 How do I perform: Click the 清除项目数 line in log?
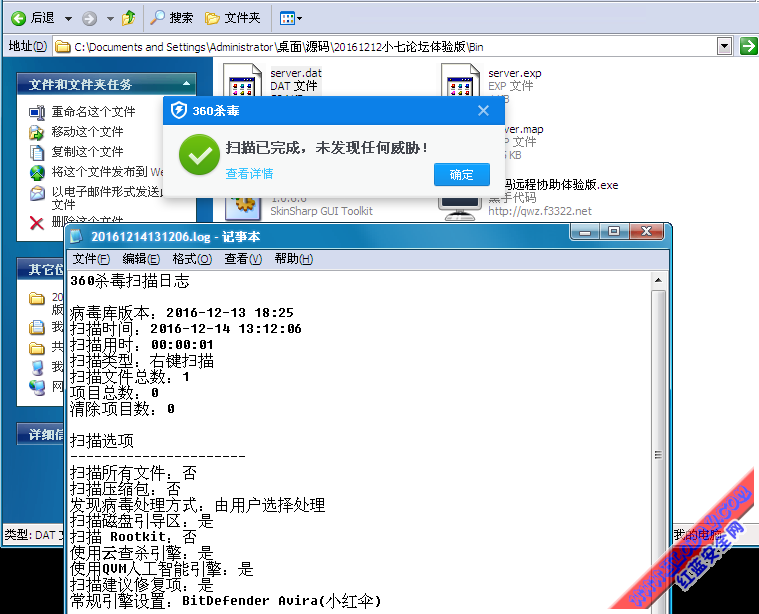coord(122,409)
